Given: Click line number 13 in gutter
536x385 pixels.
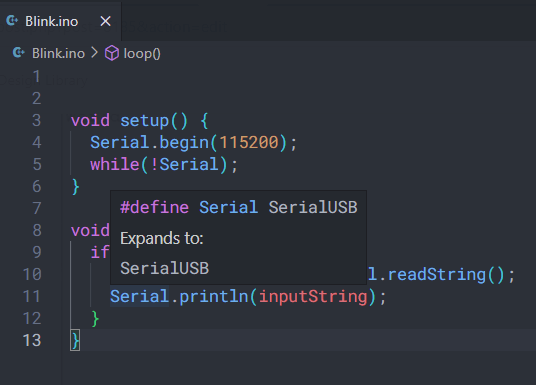Looking at the screenshot, I should coord(32,340).
